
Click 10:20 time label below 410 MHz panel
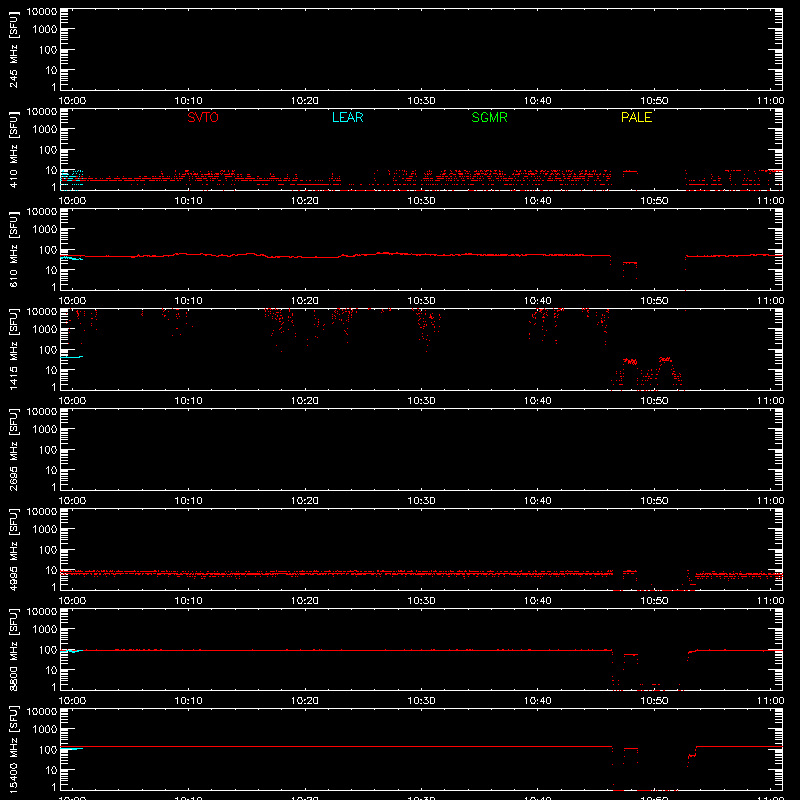coord(305,201)
